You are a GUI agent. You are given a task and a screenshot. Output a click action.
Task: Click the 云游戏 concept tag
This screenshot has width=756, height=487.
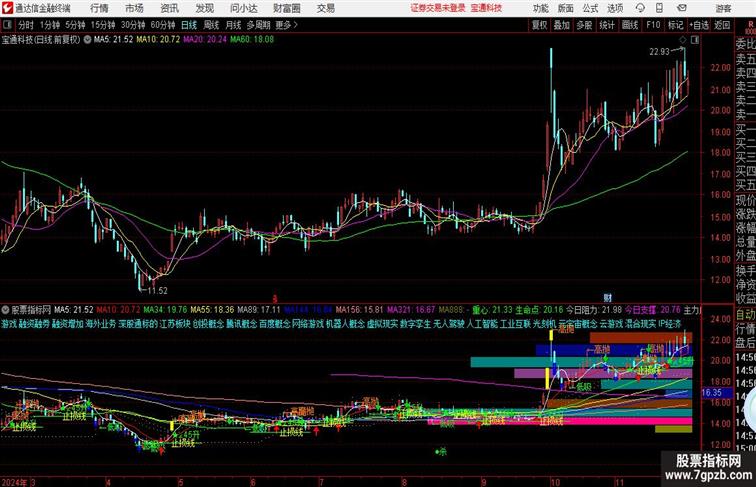click(x=611, y=324)
